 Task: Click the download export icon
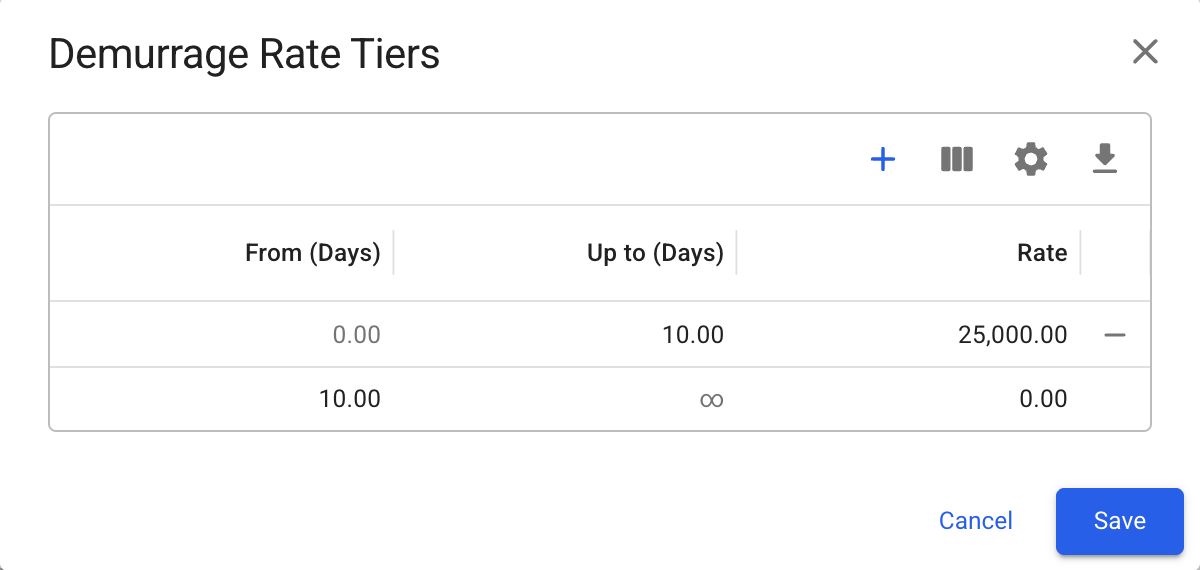click(x=1104, y=159)
